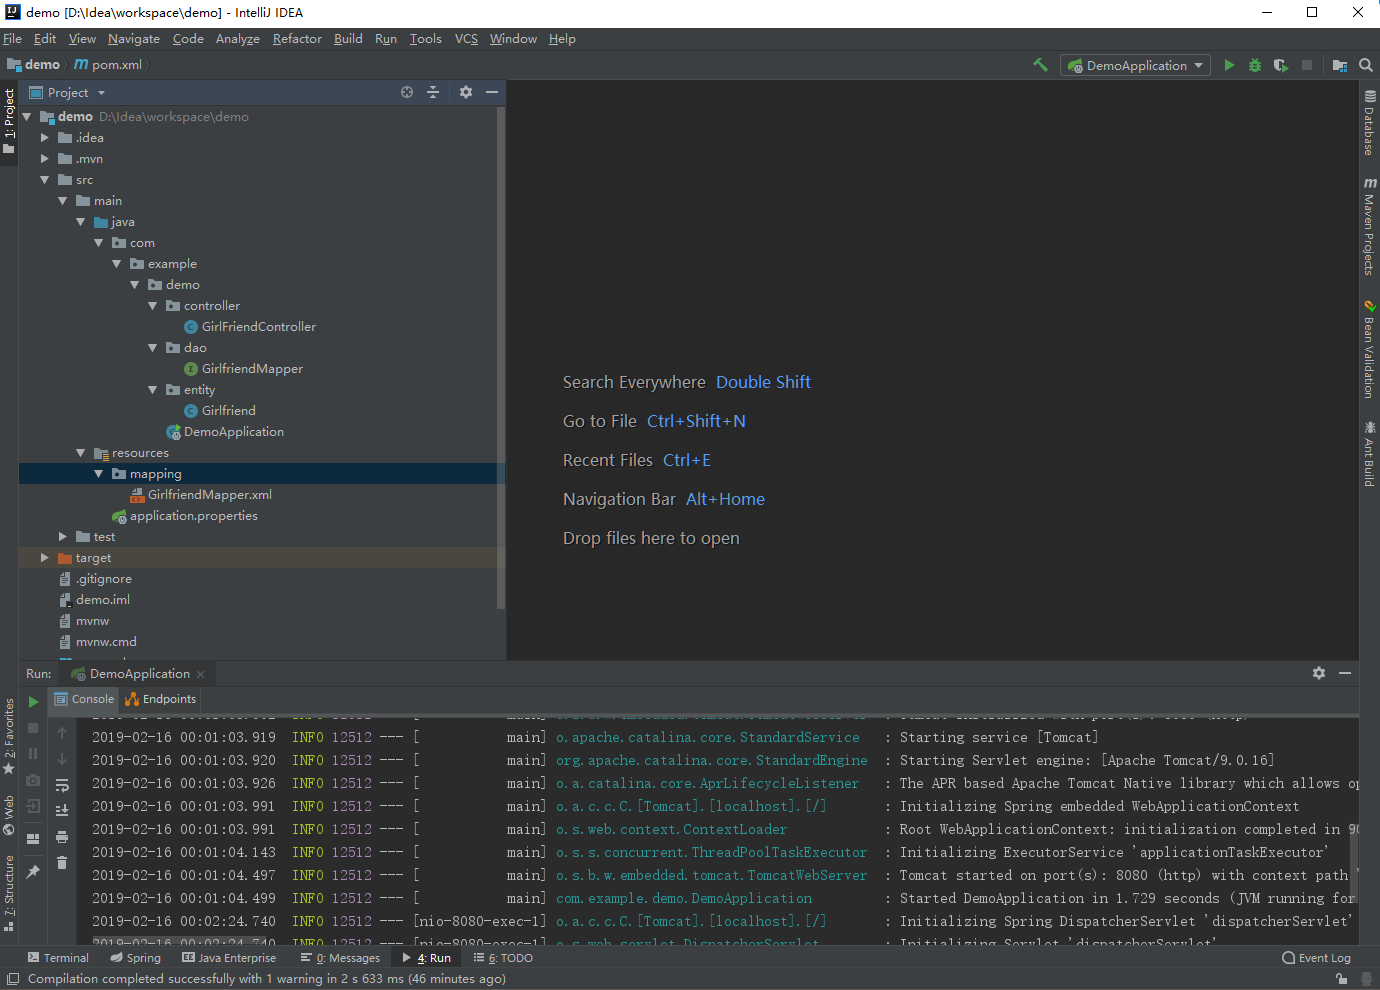Click pom.xml in the navigation bar
The width and height of the screenshot is (1380, 990).
pyautogui.click(x=108, y=65)
